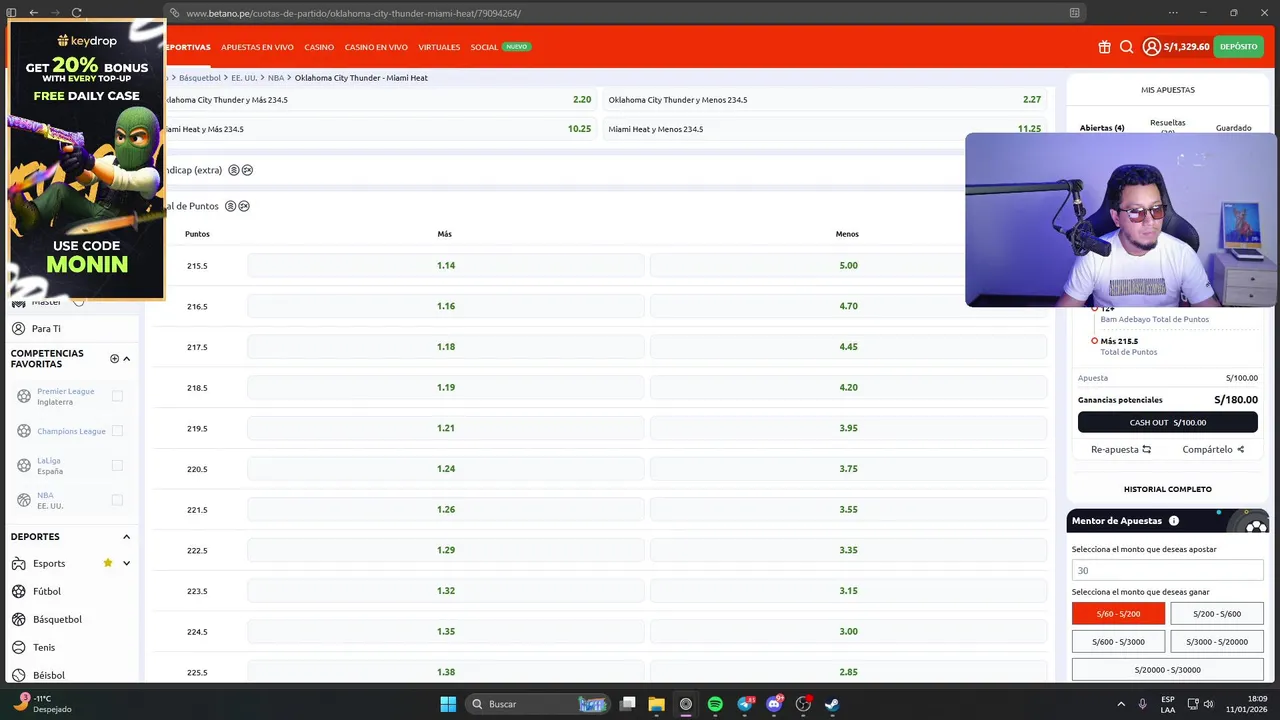Bet on Menos 224.5 at 3.00

848,632
